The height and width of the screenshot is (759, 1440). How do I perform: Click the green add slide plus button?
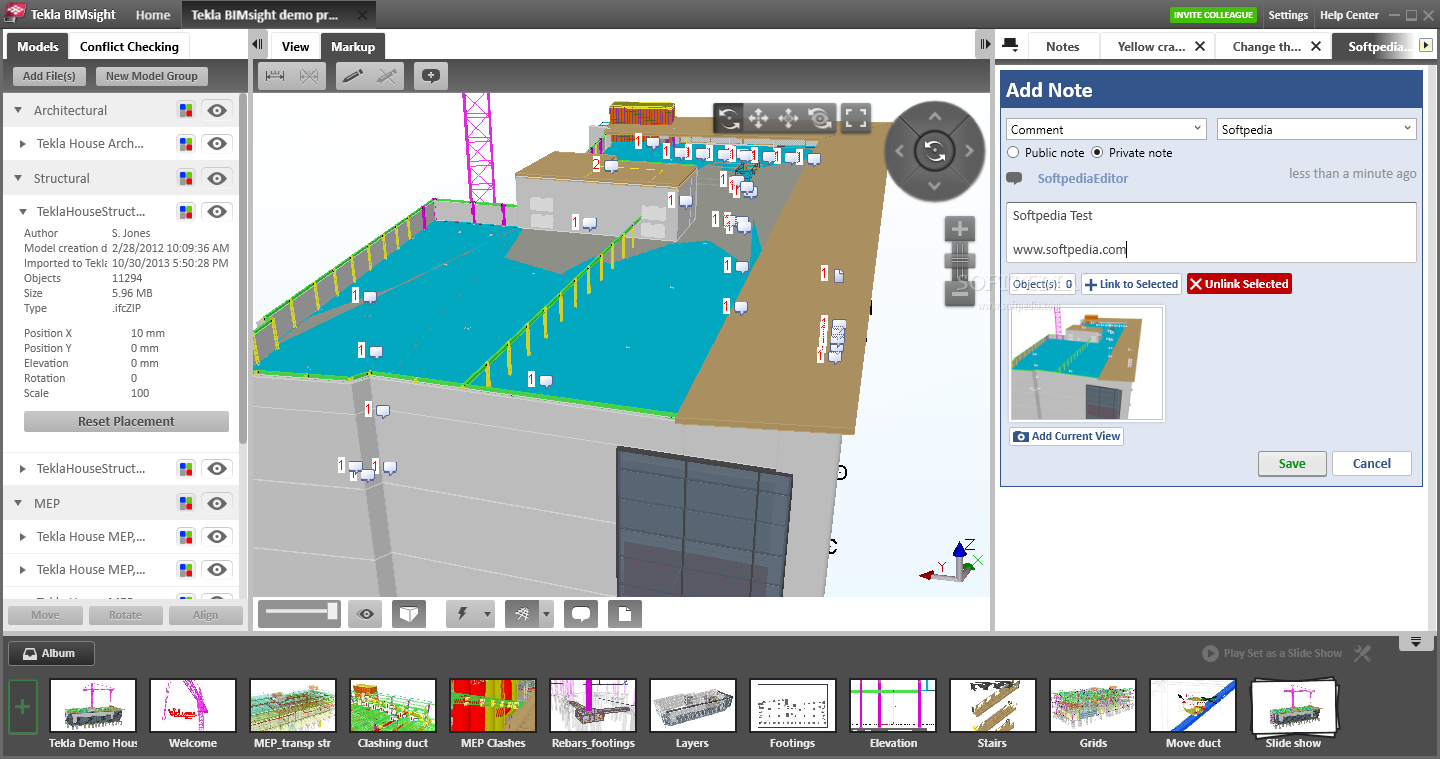tap(23, 707)
